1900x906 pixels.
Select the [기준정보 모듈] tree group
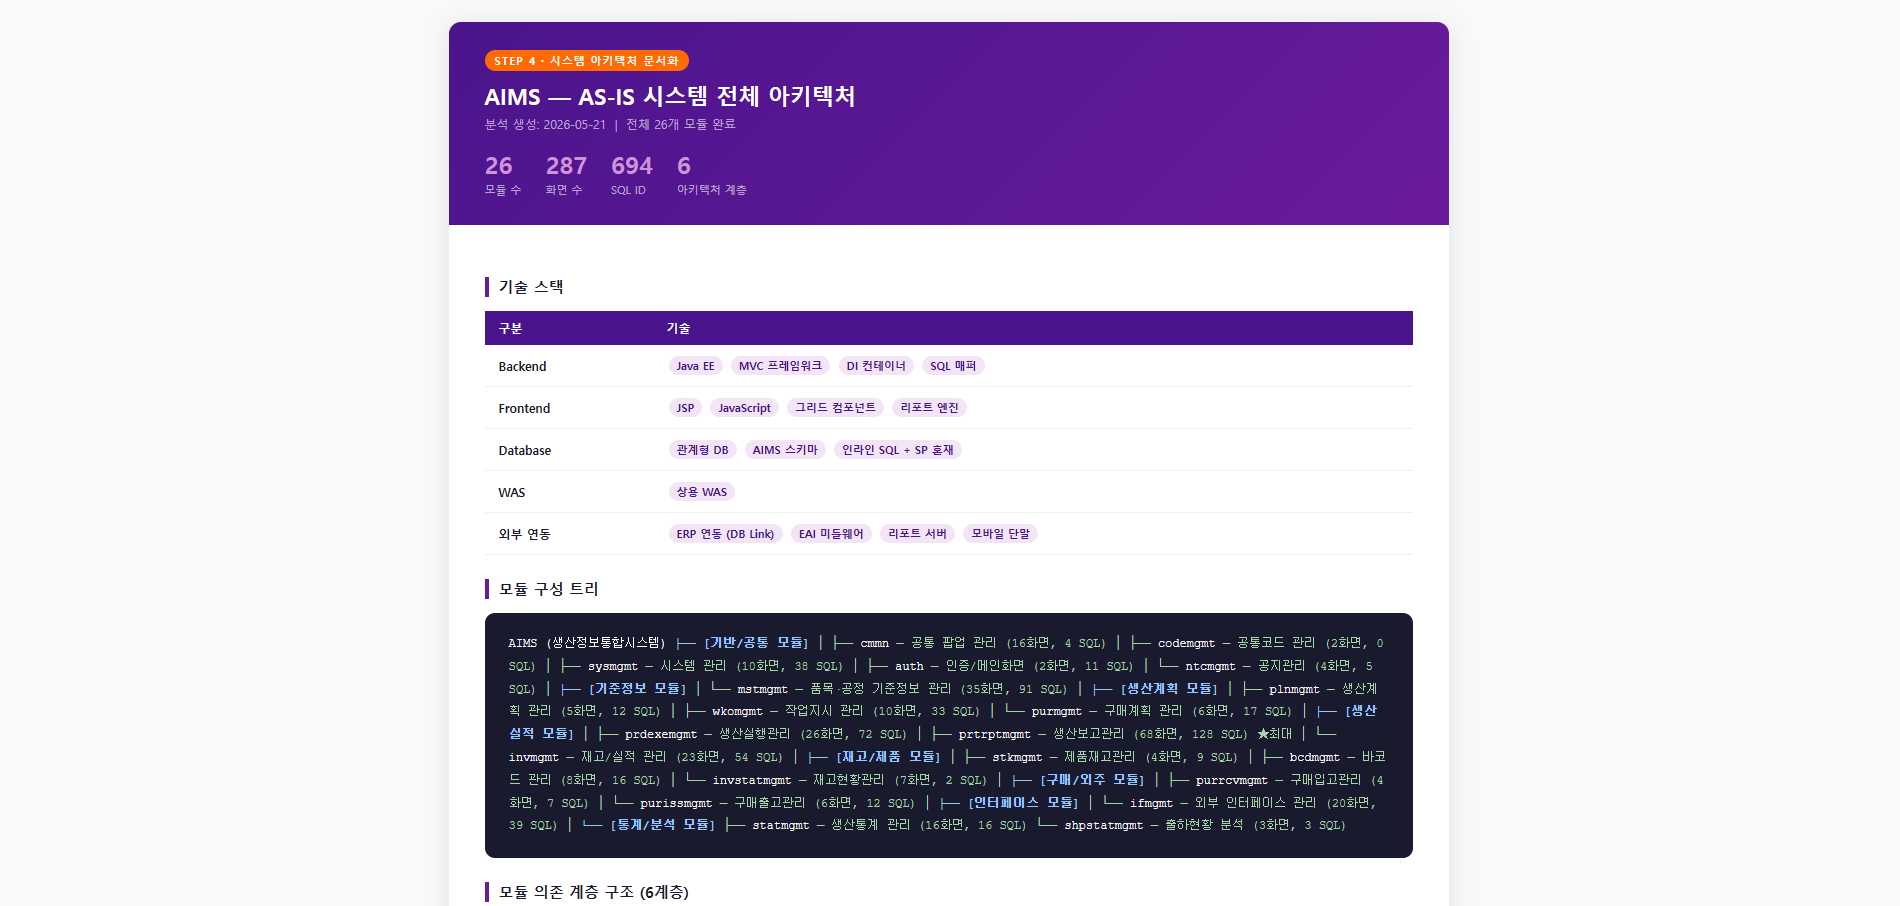(637, 689)
